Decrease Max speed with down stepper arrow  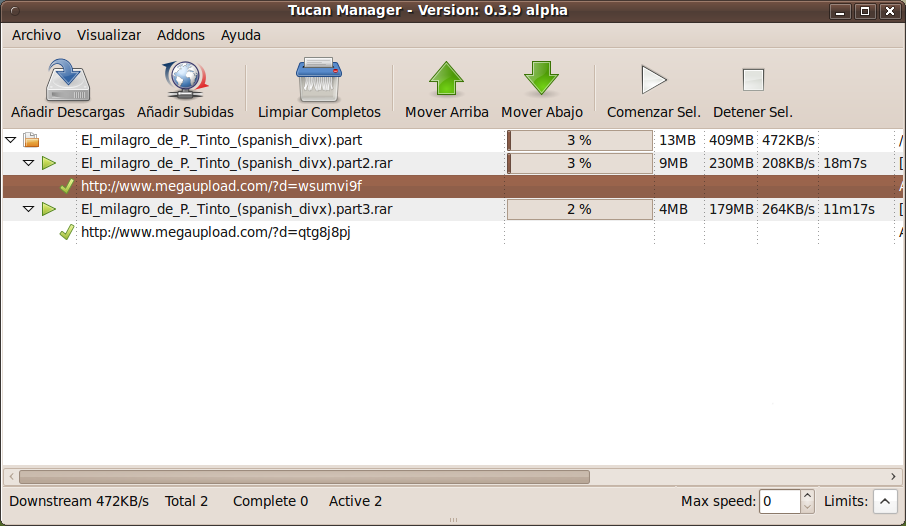click(807, 507)
